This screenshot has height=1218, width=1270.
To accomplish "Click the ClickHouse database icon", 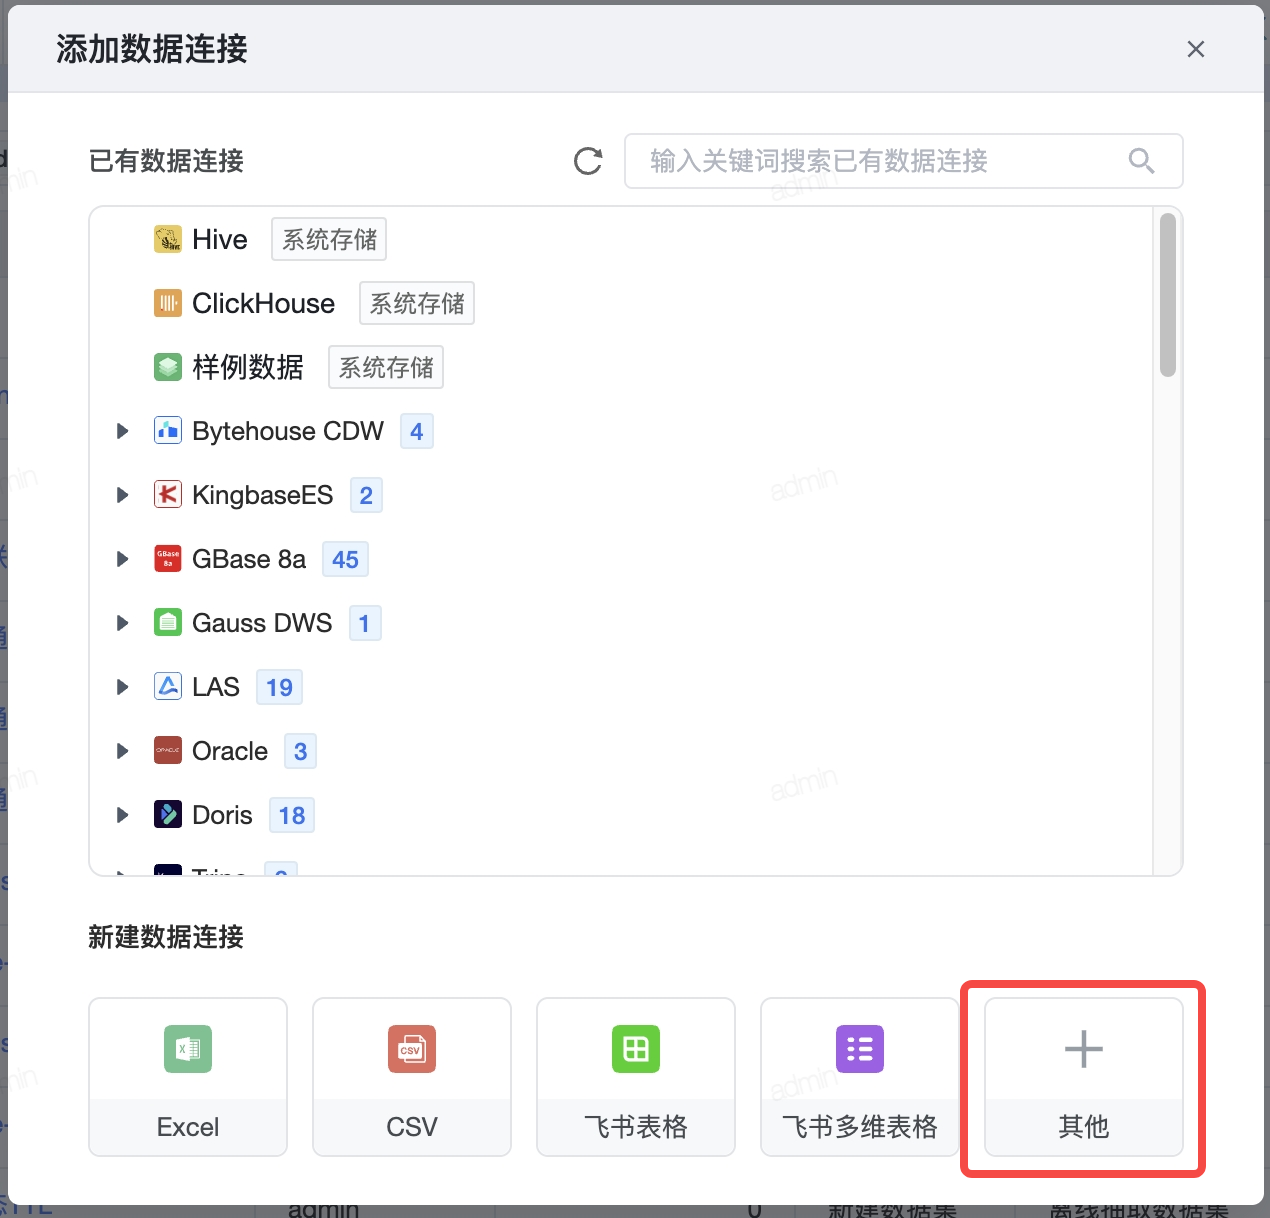I will point(168,303).
